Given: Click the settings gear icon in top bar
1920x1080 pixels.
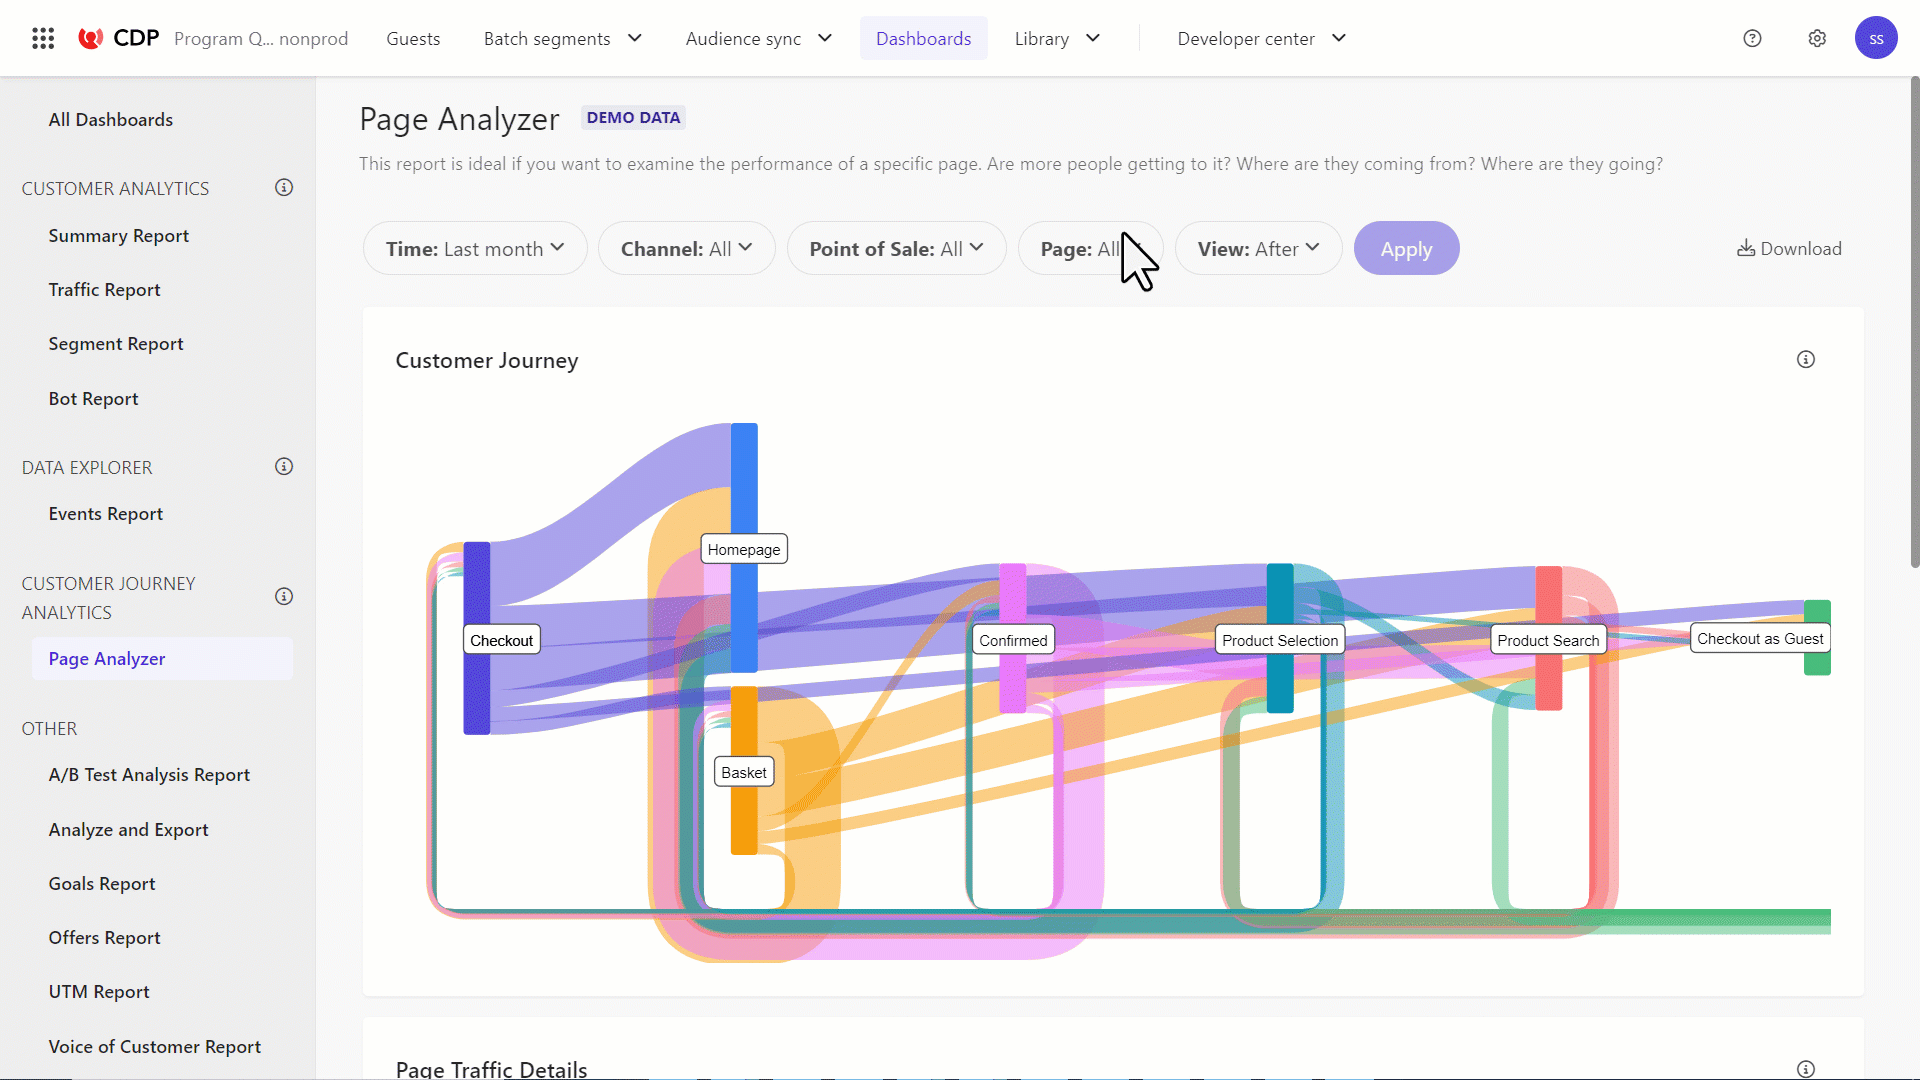Looking at the screenshot, I should (x=1817, y=37).
